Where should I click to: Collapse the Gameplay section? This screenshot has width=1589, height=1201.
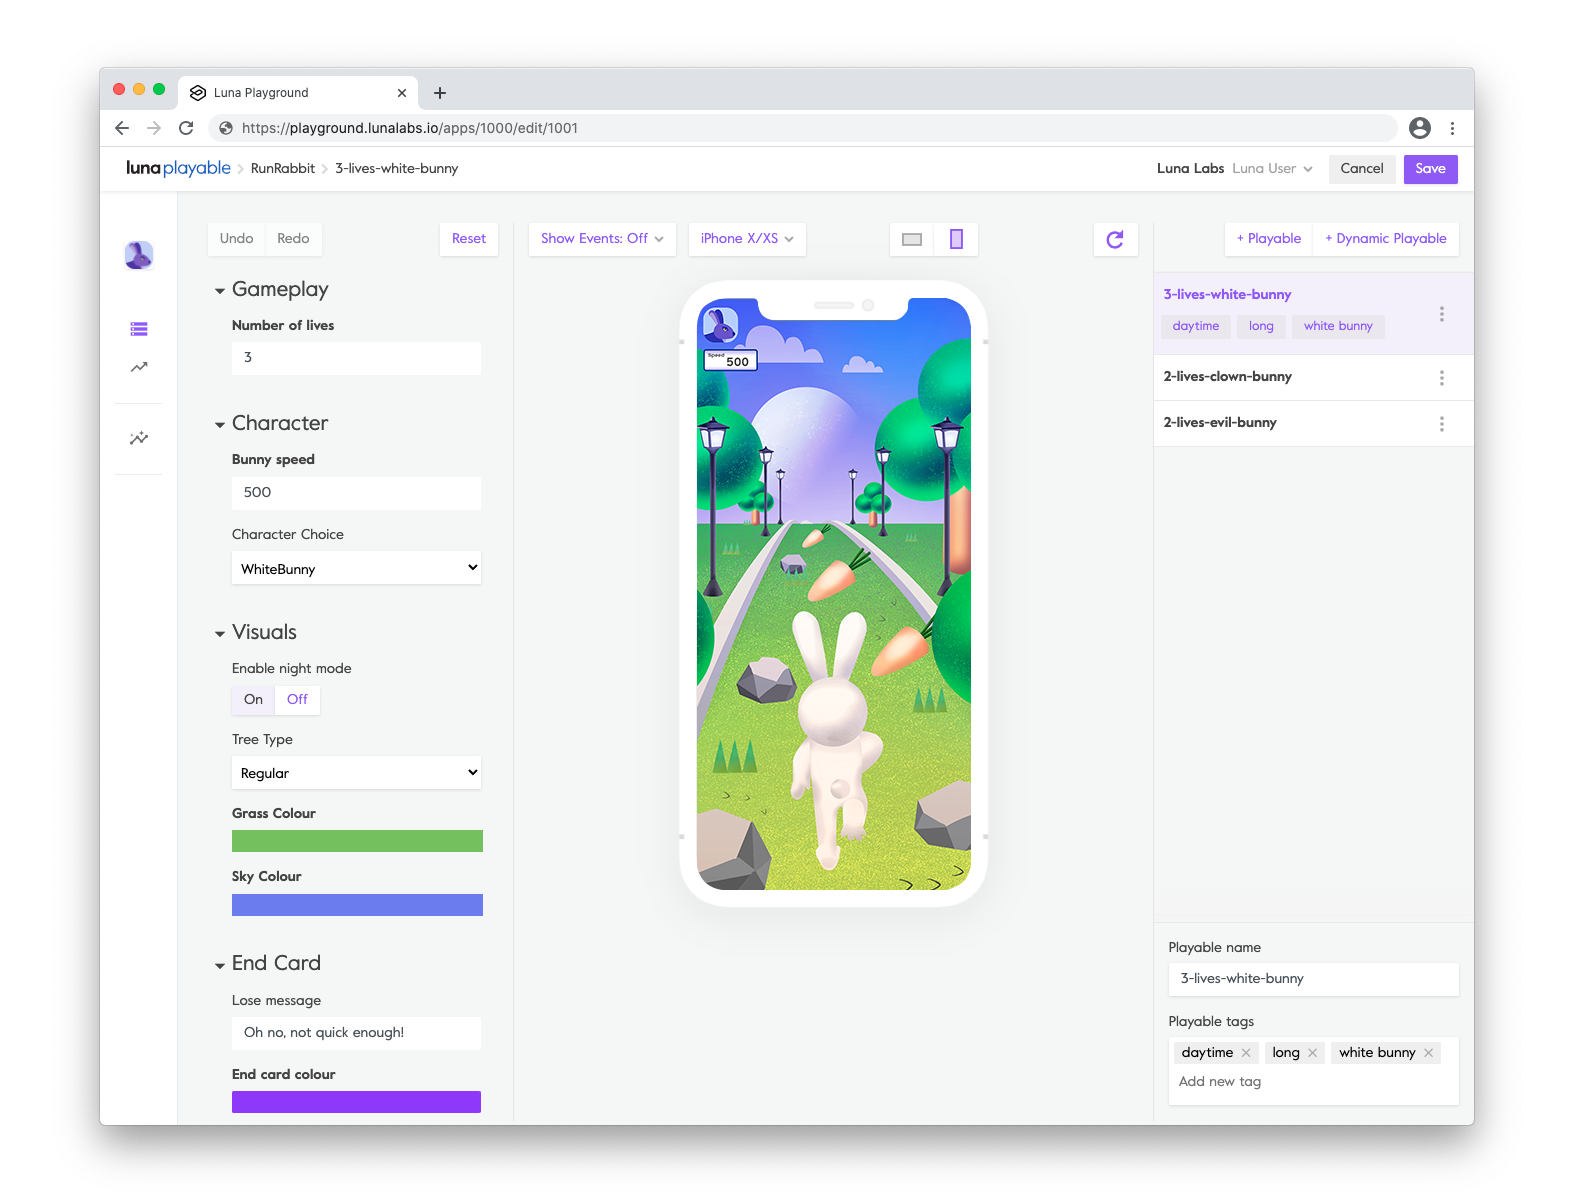220,291
